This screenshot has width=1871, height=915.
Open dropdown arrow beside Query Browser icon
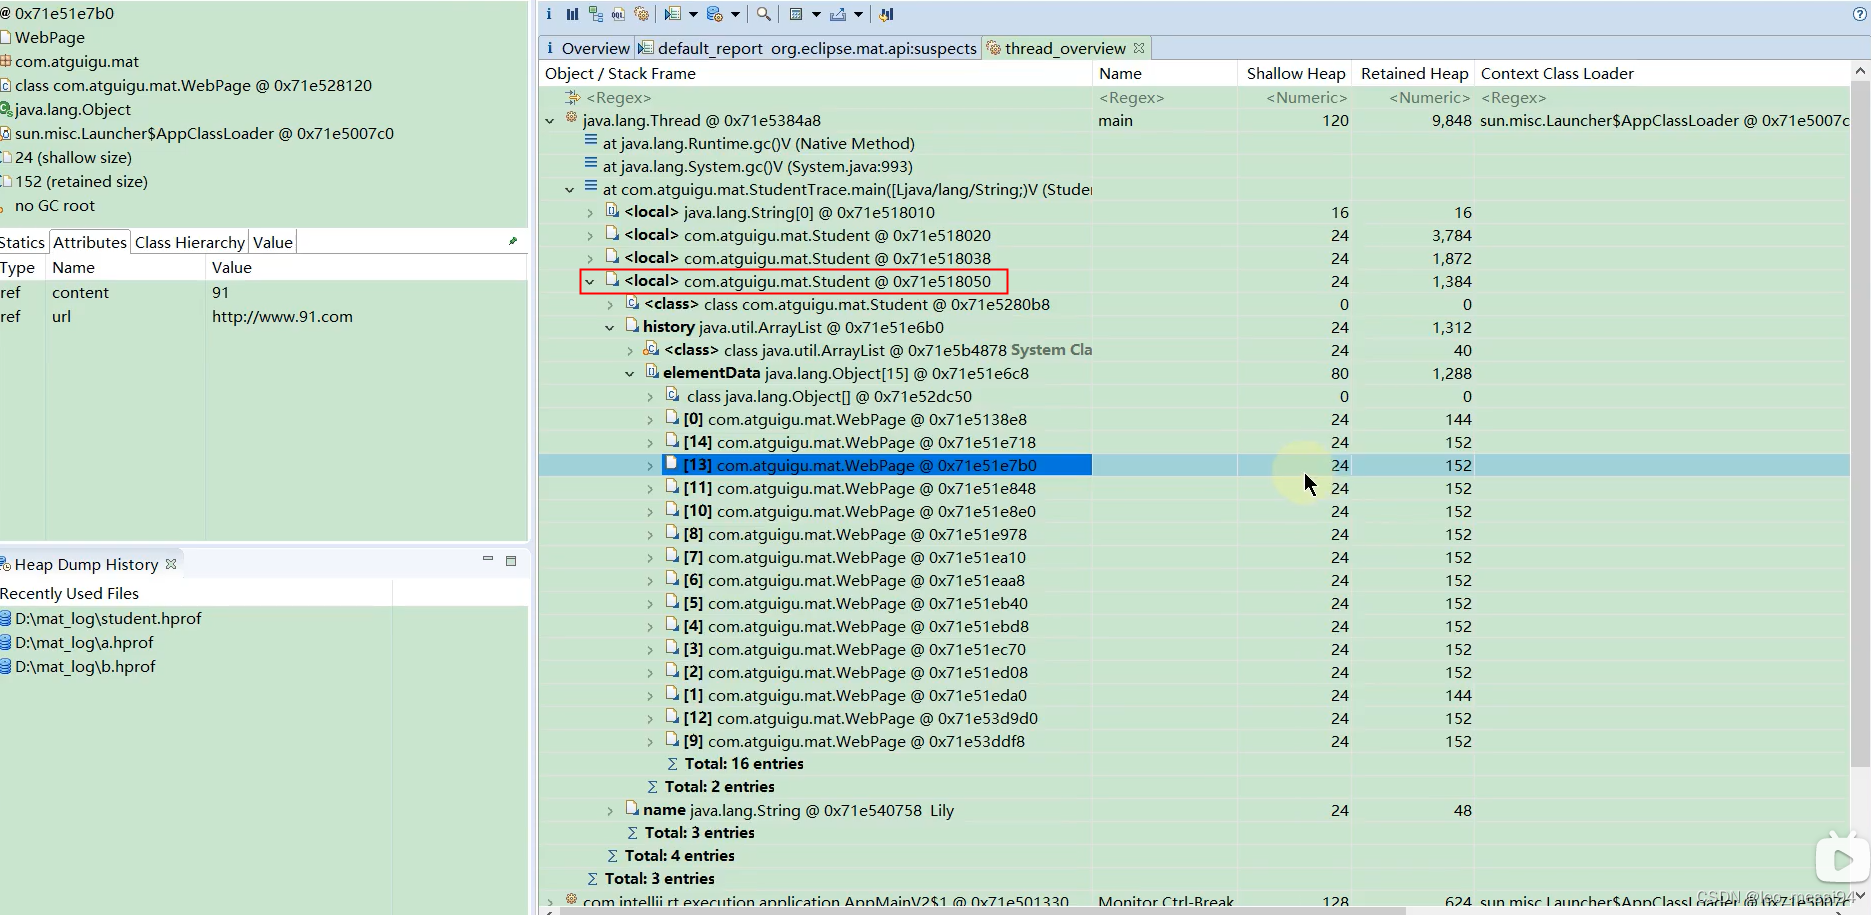coord(735,14)
